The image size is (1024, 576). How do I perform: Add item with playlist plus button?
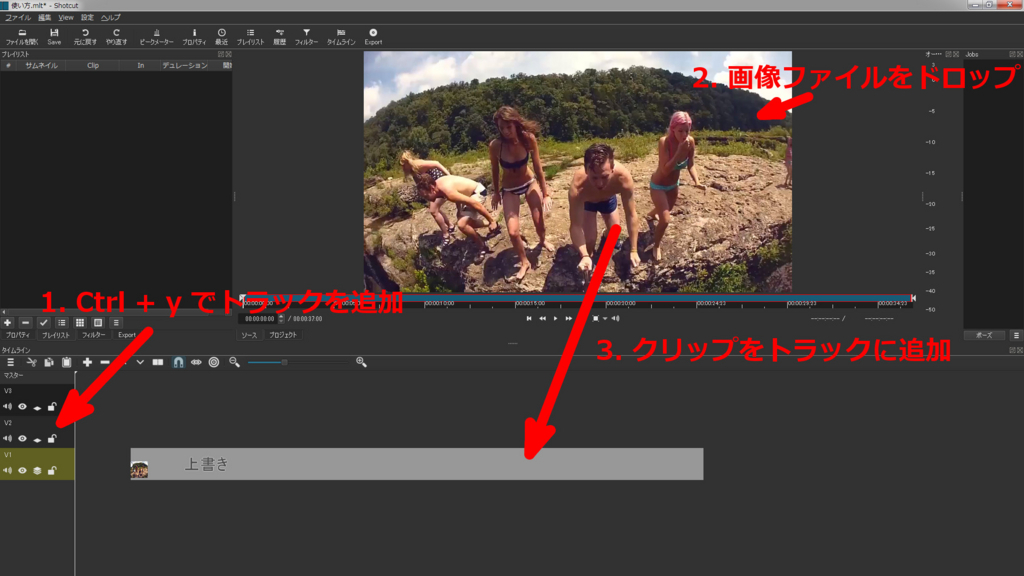pyautogui.click(x=8, y=323)
